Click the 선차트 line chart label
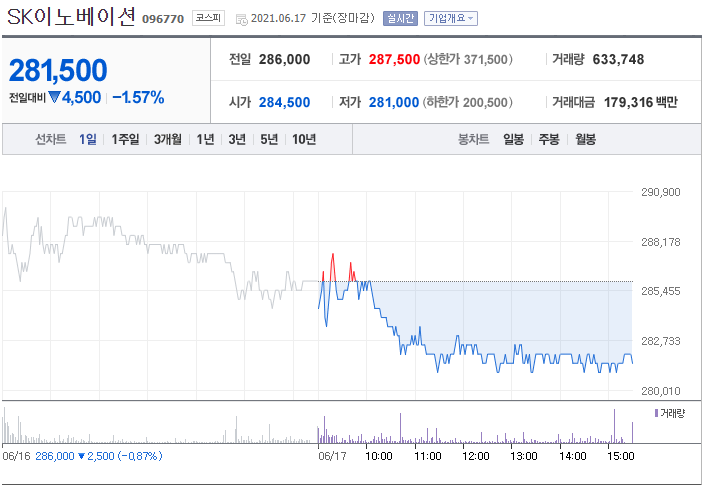 click(51, 139)
